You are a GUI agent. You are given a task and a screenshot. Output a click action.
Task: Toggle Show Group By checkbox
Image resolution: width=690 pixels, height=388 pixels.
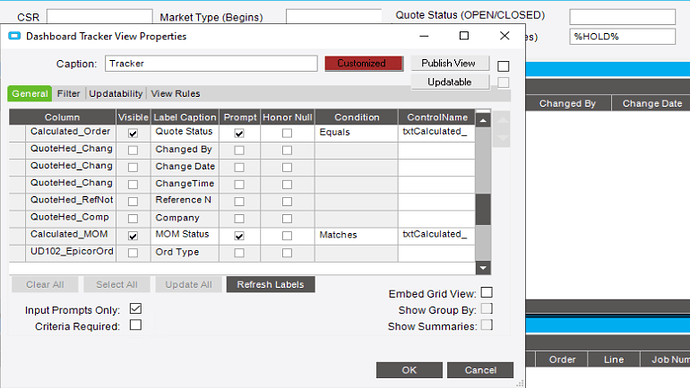pyautogui.click(x=487, y=309)
